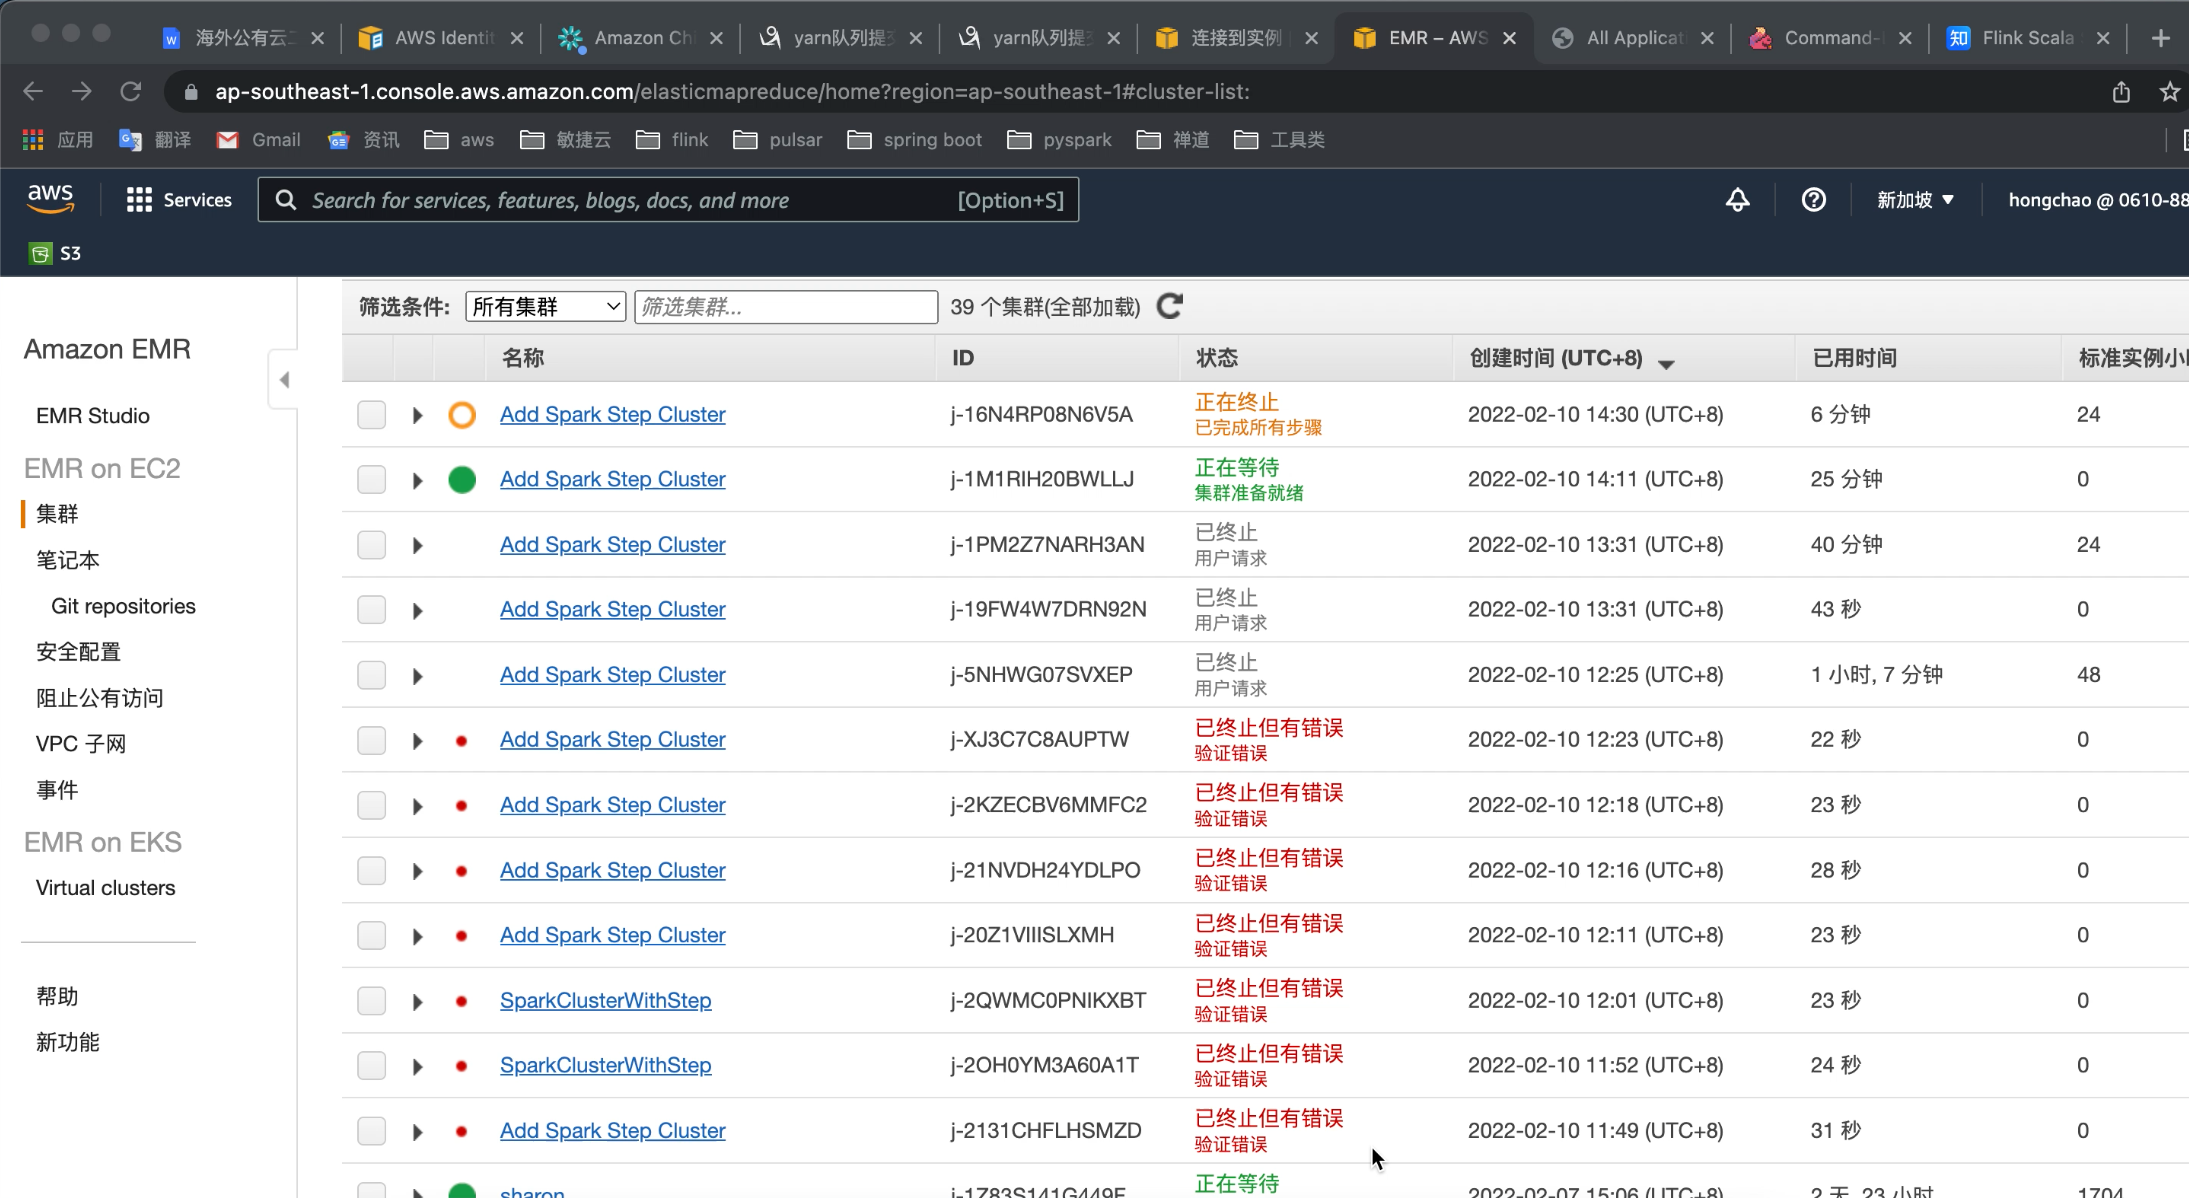Expand row of cluster j-5NHWG07SVXEP

coord(417,676)
